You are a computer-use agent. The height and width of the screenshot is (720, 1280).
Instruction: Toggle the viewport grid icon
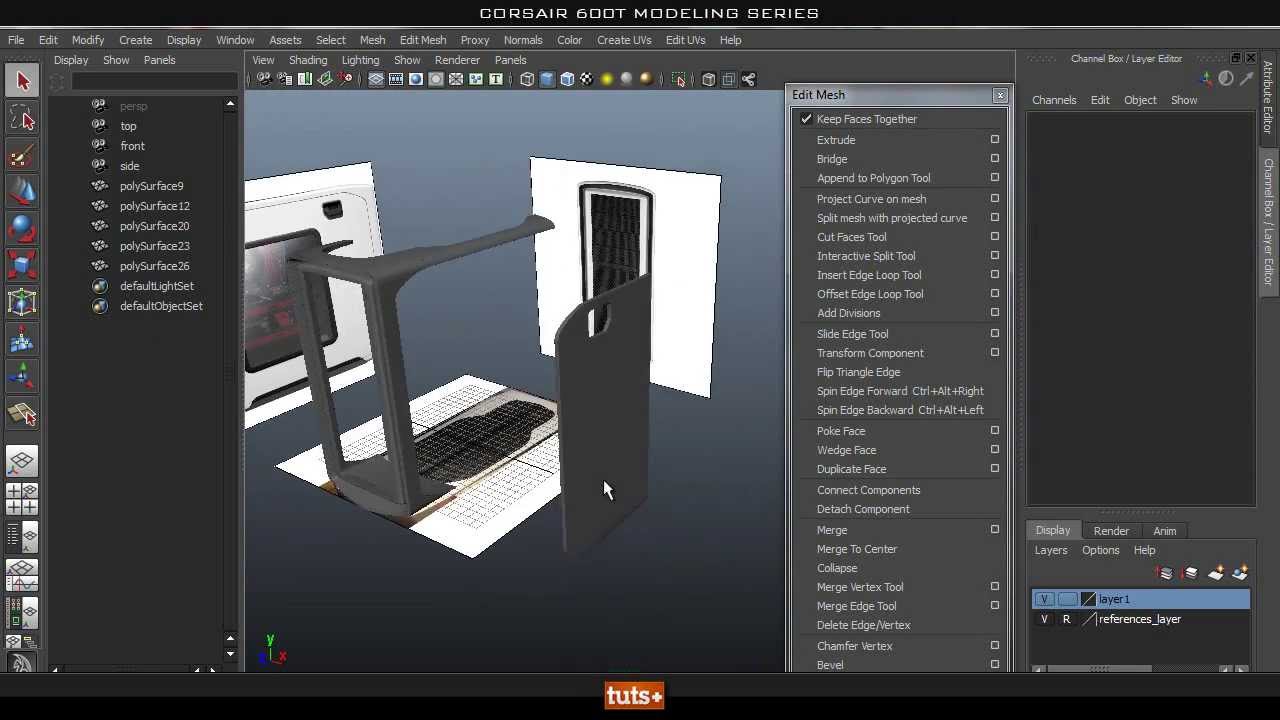pyautogui.click(x=376, y=79)
